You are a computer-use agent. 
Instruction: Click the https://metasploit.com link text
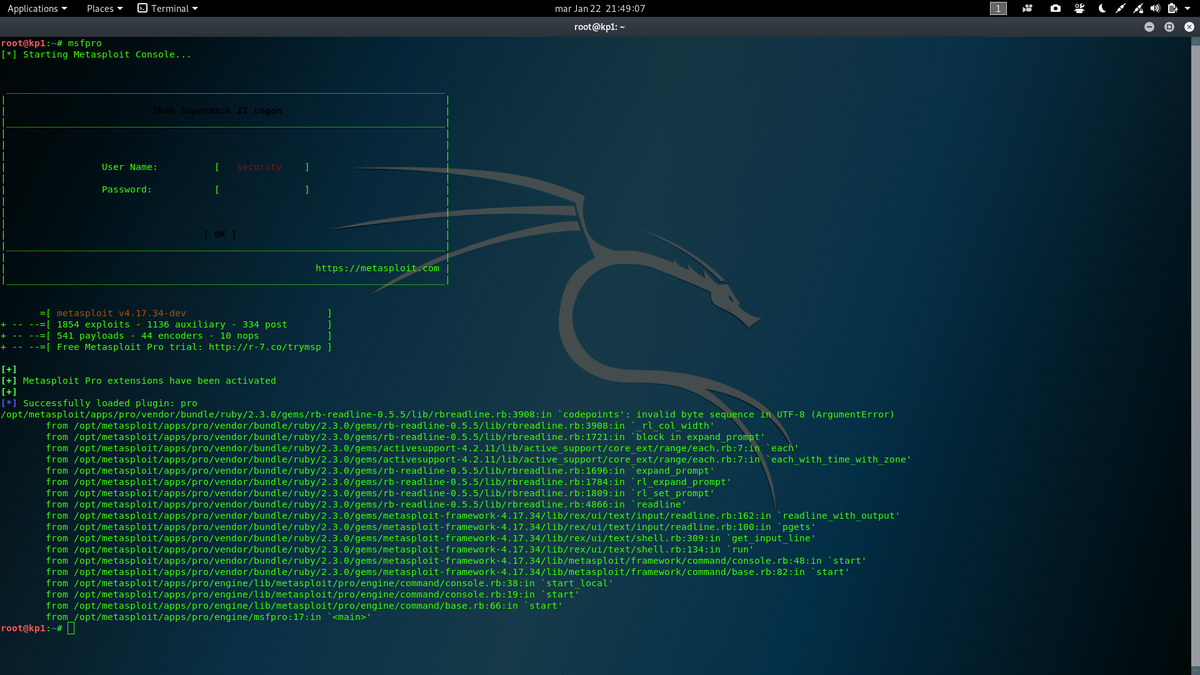point(377,268)
